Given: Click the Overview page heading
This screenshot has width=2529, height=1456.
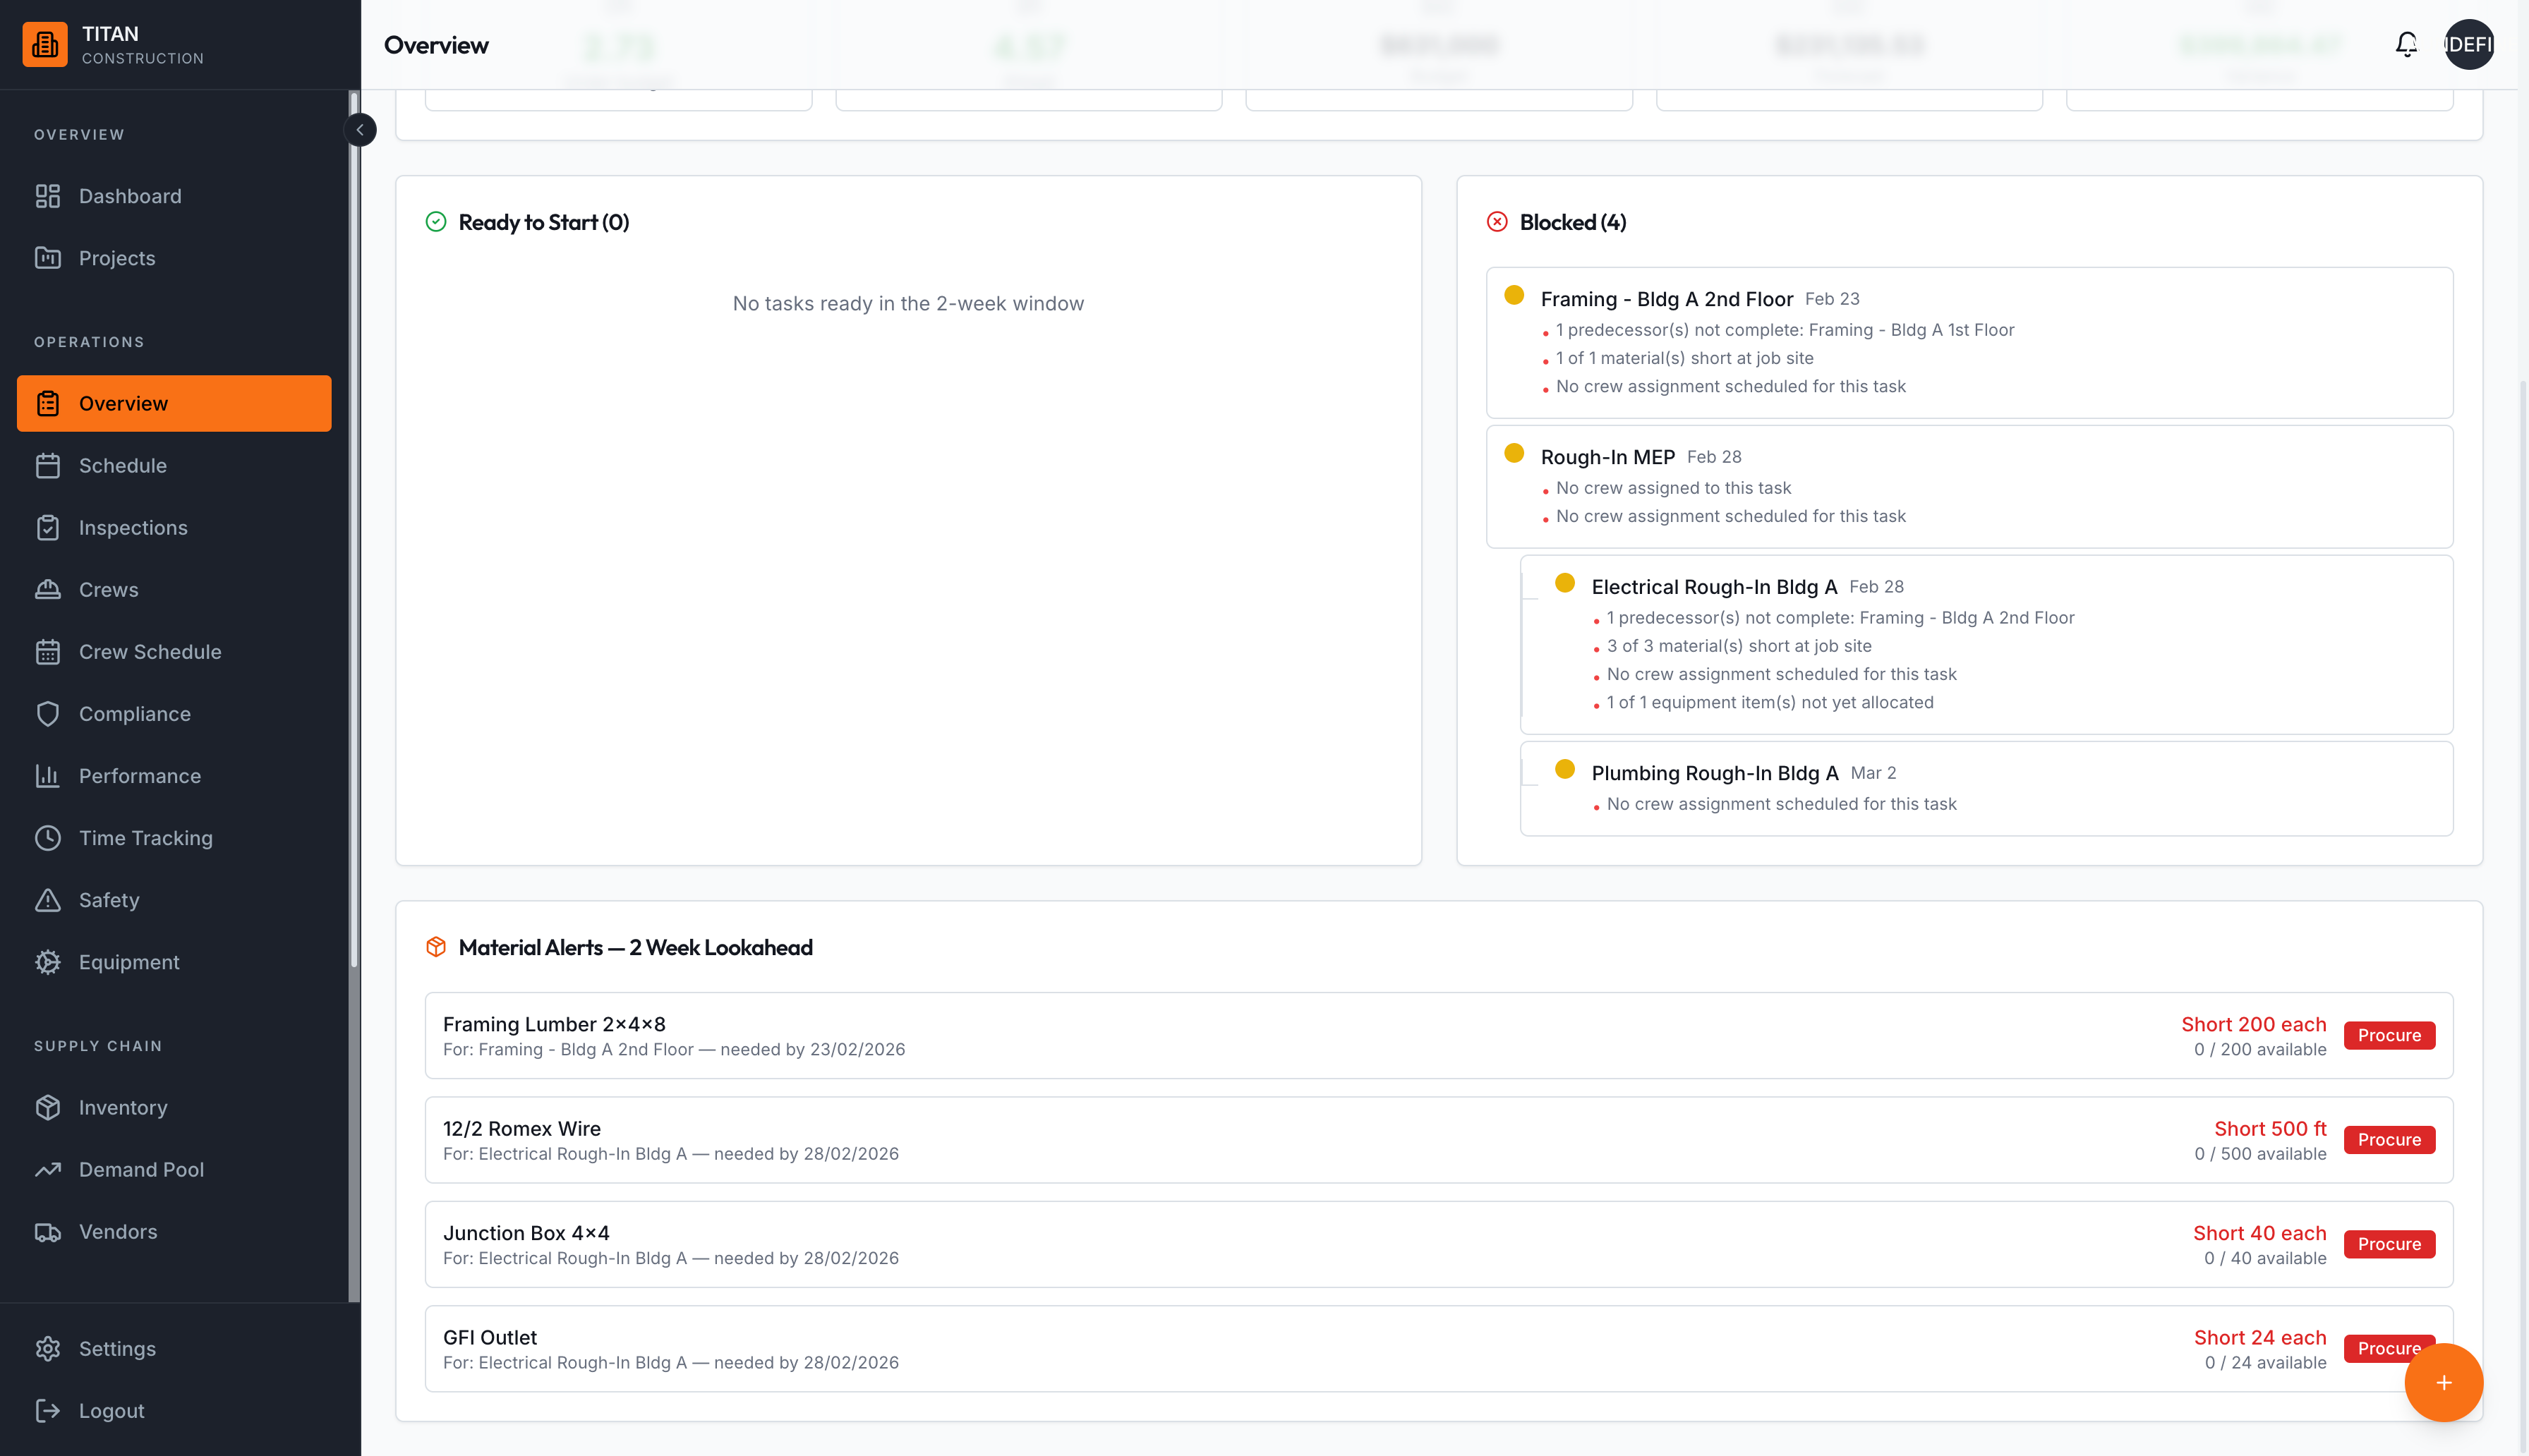Looking at the screenshot, I should (436, 45).
